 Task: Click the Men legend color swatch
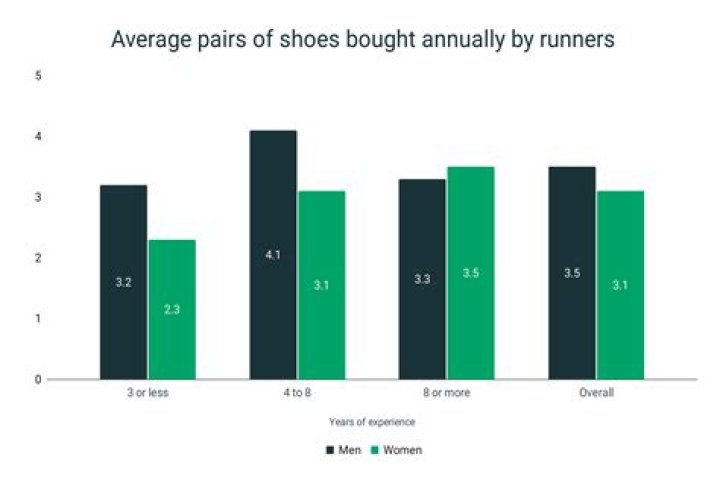(330, 450)
